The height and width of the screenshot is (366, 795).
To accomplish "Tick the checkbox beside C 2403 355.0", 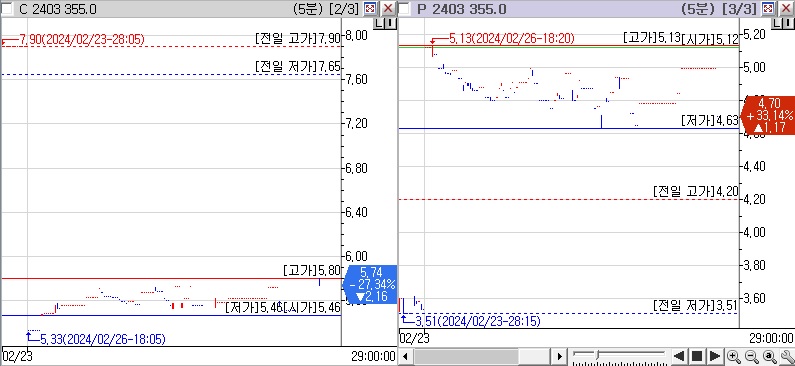I will coord(8,9).
